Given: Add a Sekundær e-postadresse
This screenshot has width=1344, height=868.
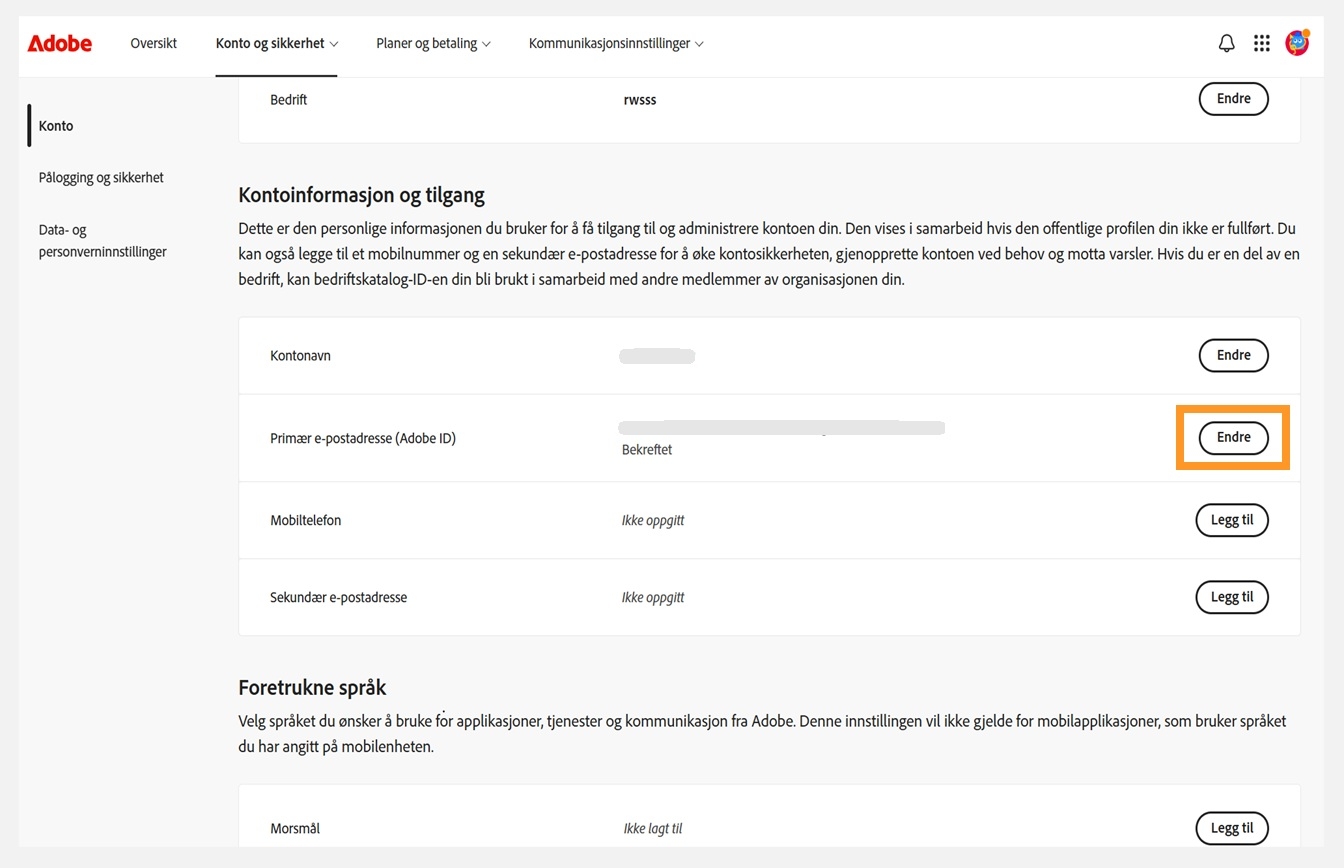Looking at the screenshot, I should click(x=1232, y=597).
